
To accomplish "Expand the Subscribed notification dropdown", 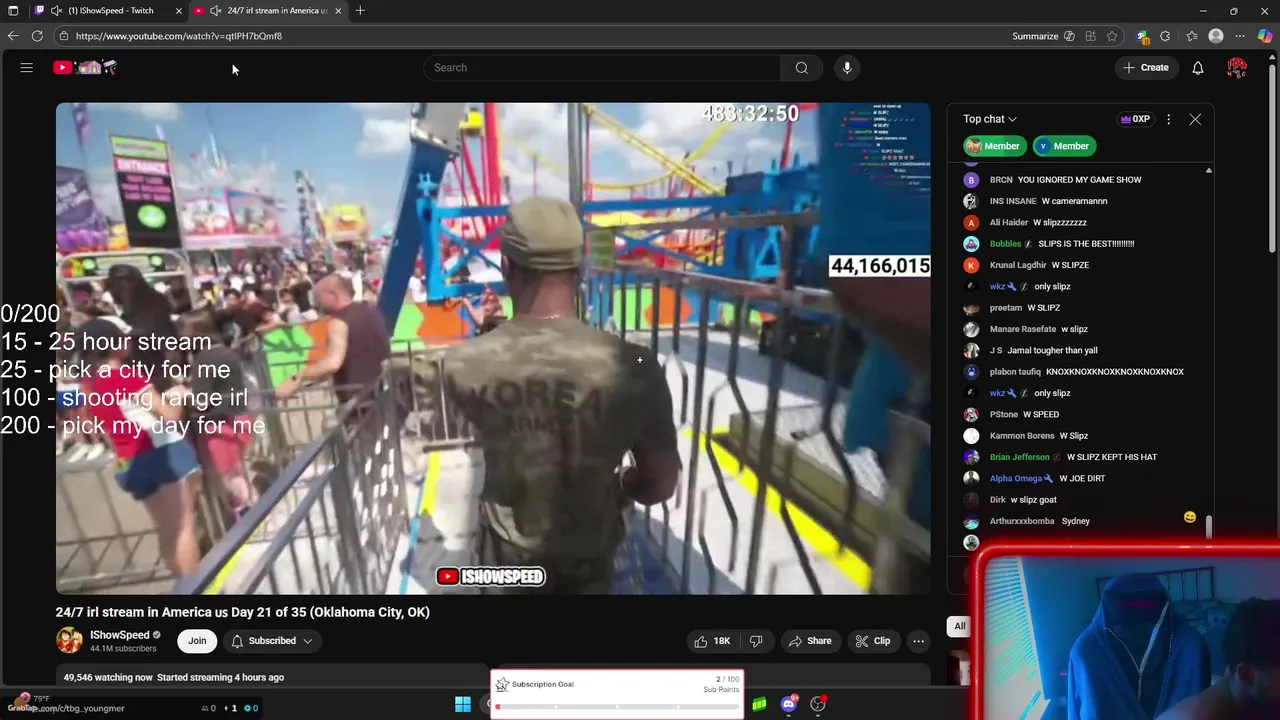I will click(272, 641).
